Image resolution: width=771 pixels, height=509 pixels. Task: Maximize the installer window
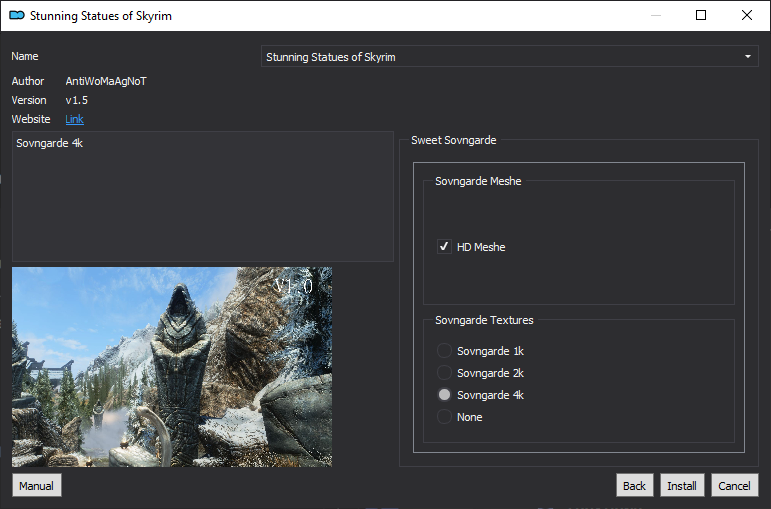tap(701, 15)
